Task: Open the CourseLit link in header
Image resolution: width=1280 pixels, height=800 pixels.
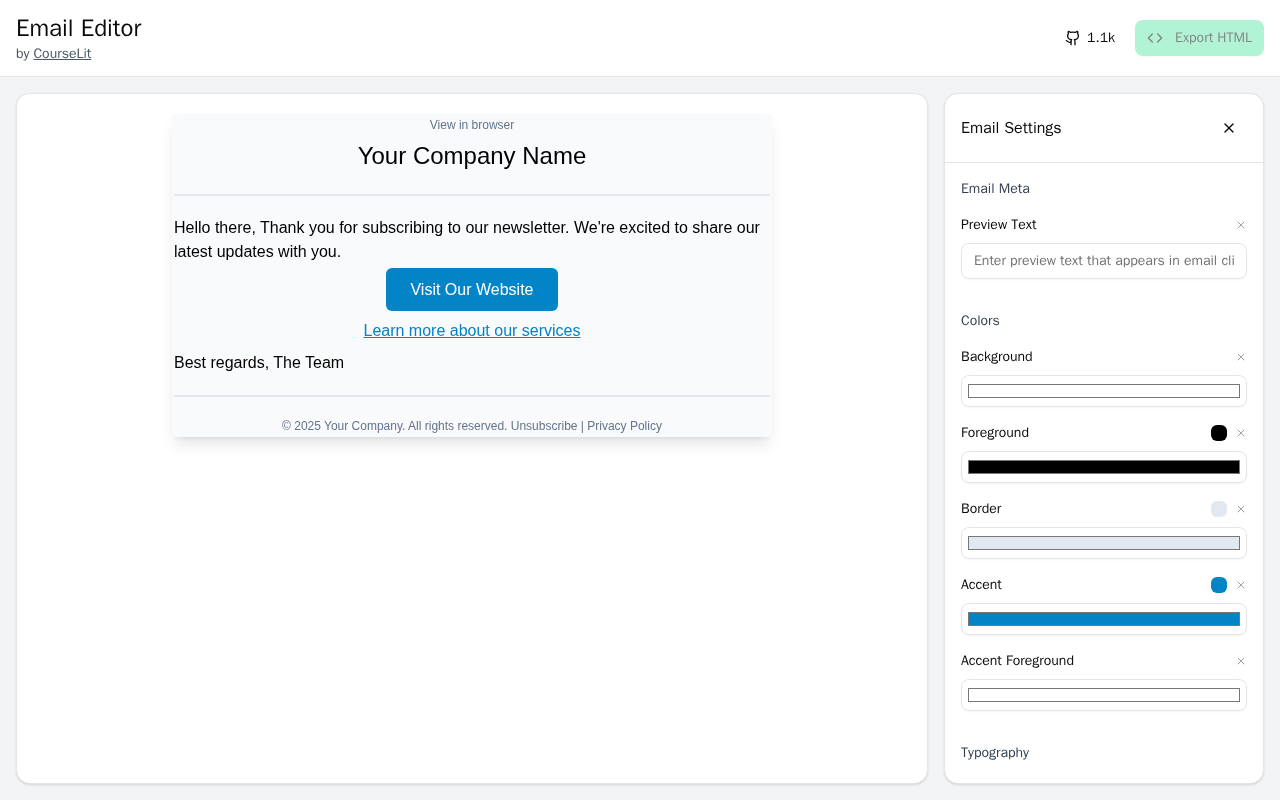Action: click(62, 54)
